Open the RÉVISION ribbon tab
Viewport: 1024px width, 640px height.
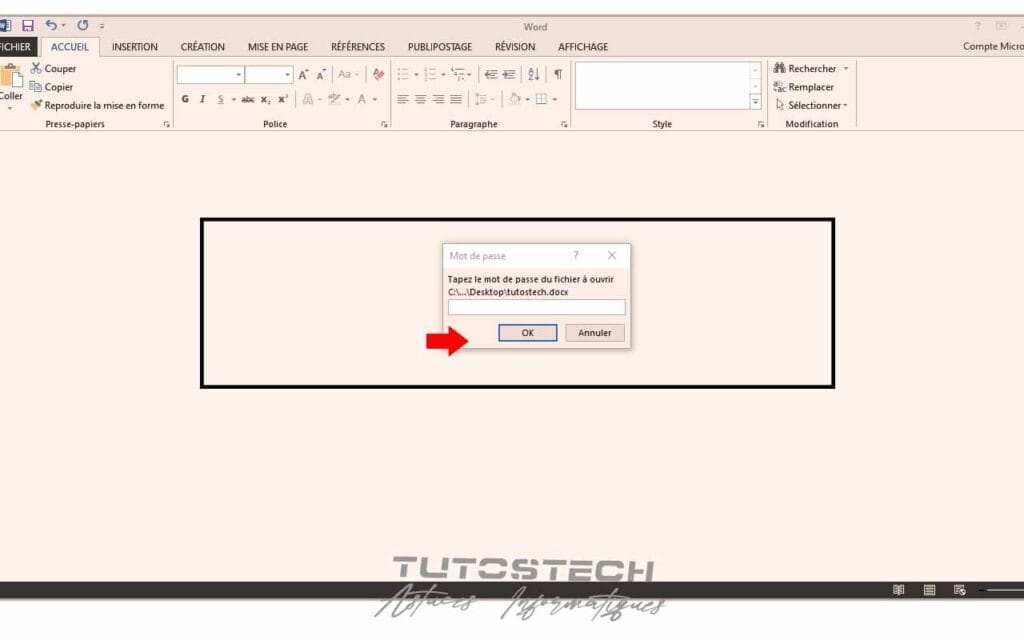point(515,46)
